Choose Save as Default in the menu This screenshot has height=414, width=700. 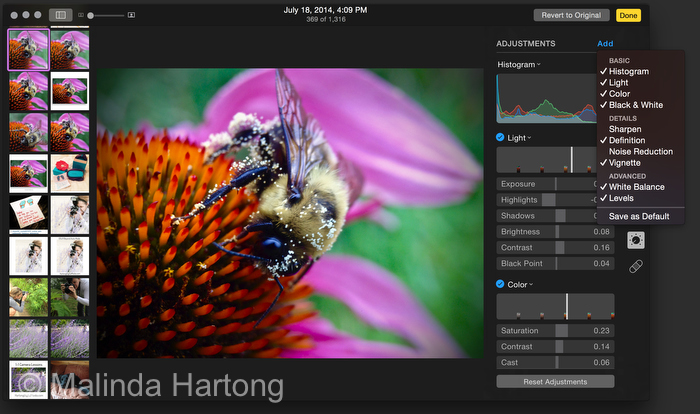pyautogui.click(x=641, y=216)
